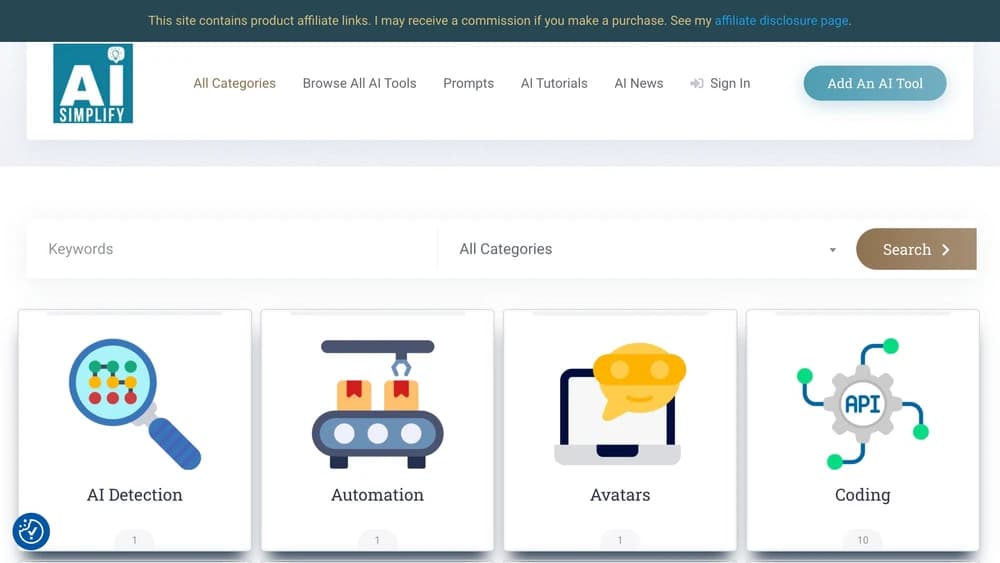Open the AI Detection magnifier icon
This screenshot has height=563, width=1000.
[135, 404]
